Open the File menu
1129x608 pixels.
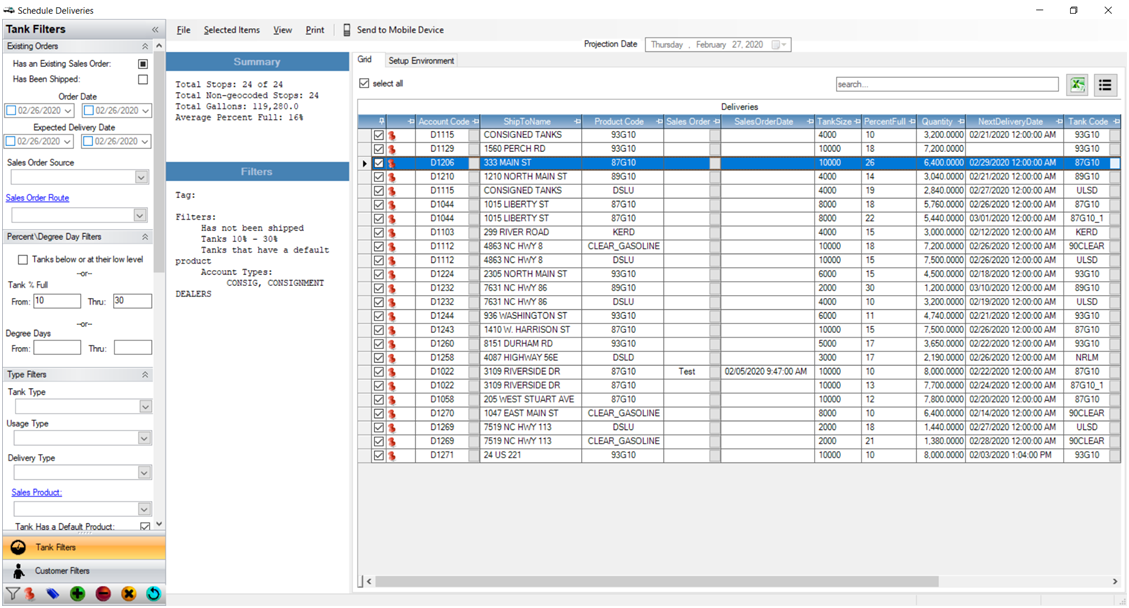[x=184, y=30]
